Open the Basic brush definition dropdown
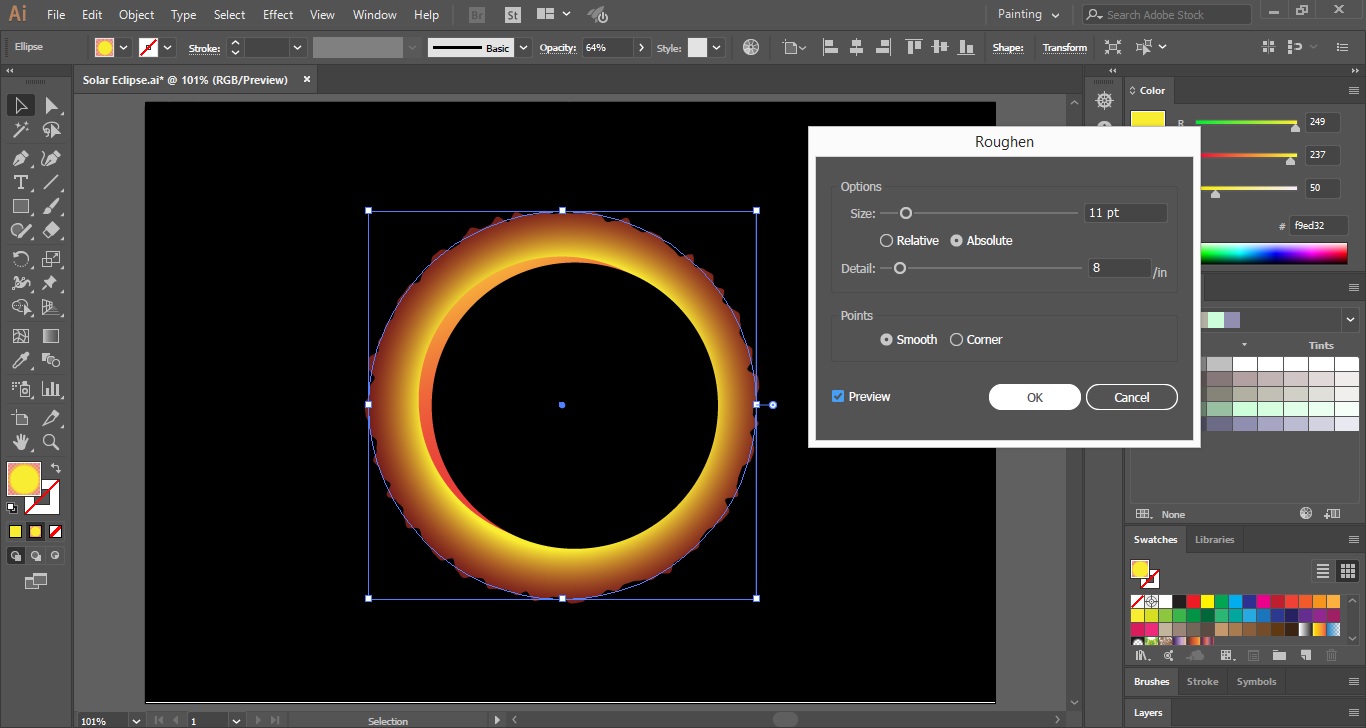 pos(523,47)
